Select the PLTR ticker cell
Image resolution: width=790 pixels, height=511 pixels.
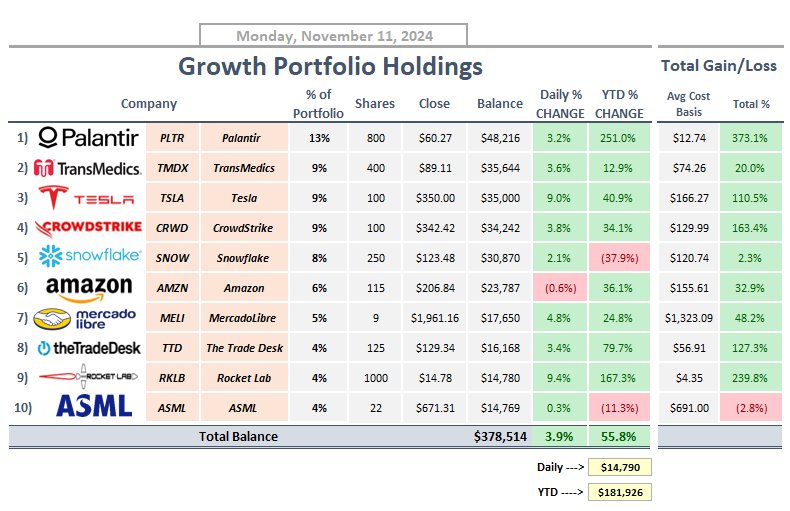(x=172, y=137)
